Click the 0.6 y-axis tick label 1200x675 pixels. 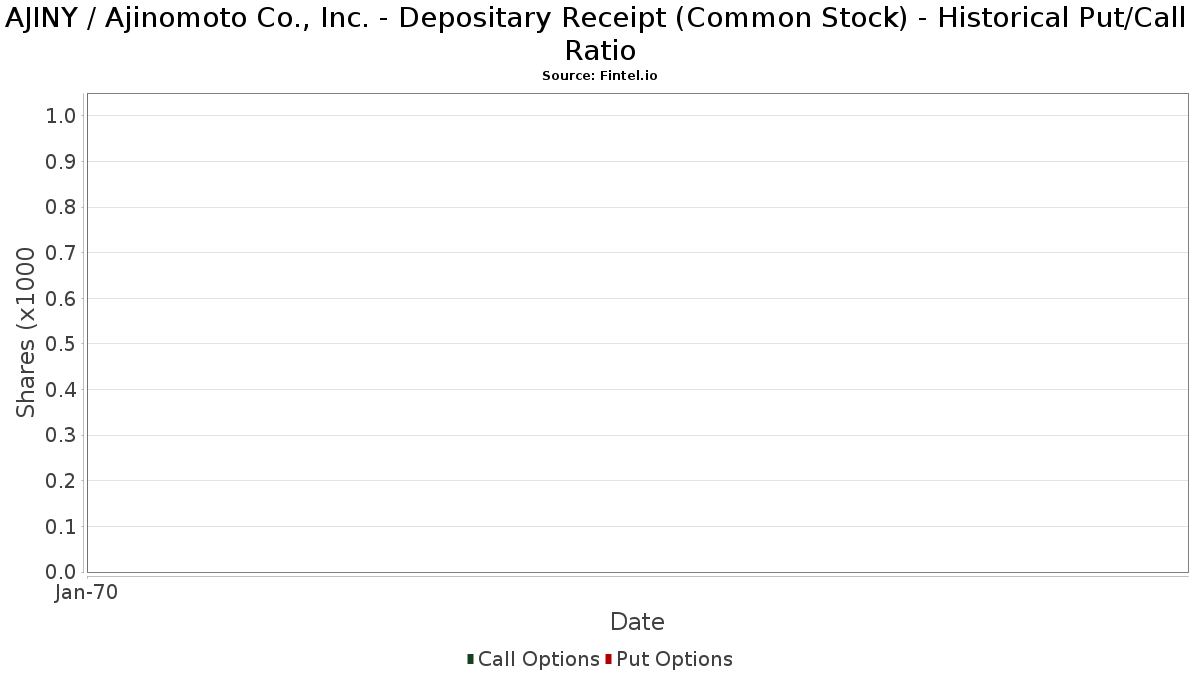point(61,299)
